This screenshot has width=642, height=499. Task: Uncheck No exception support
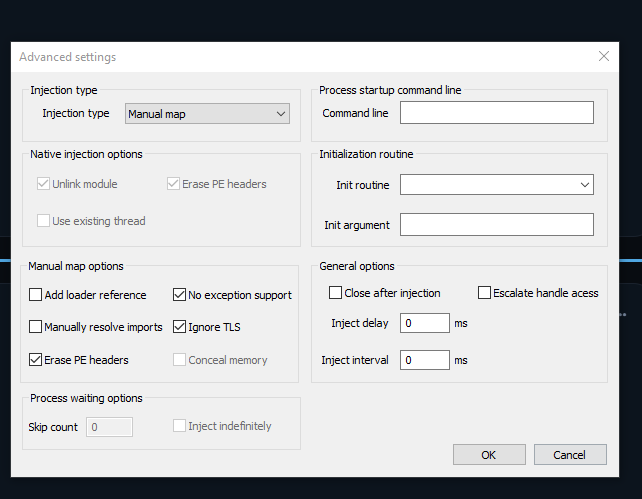point(180,295)
